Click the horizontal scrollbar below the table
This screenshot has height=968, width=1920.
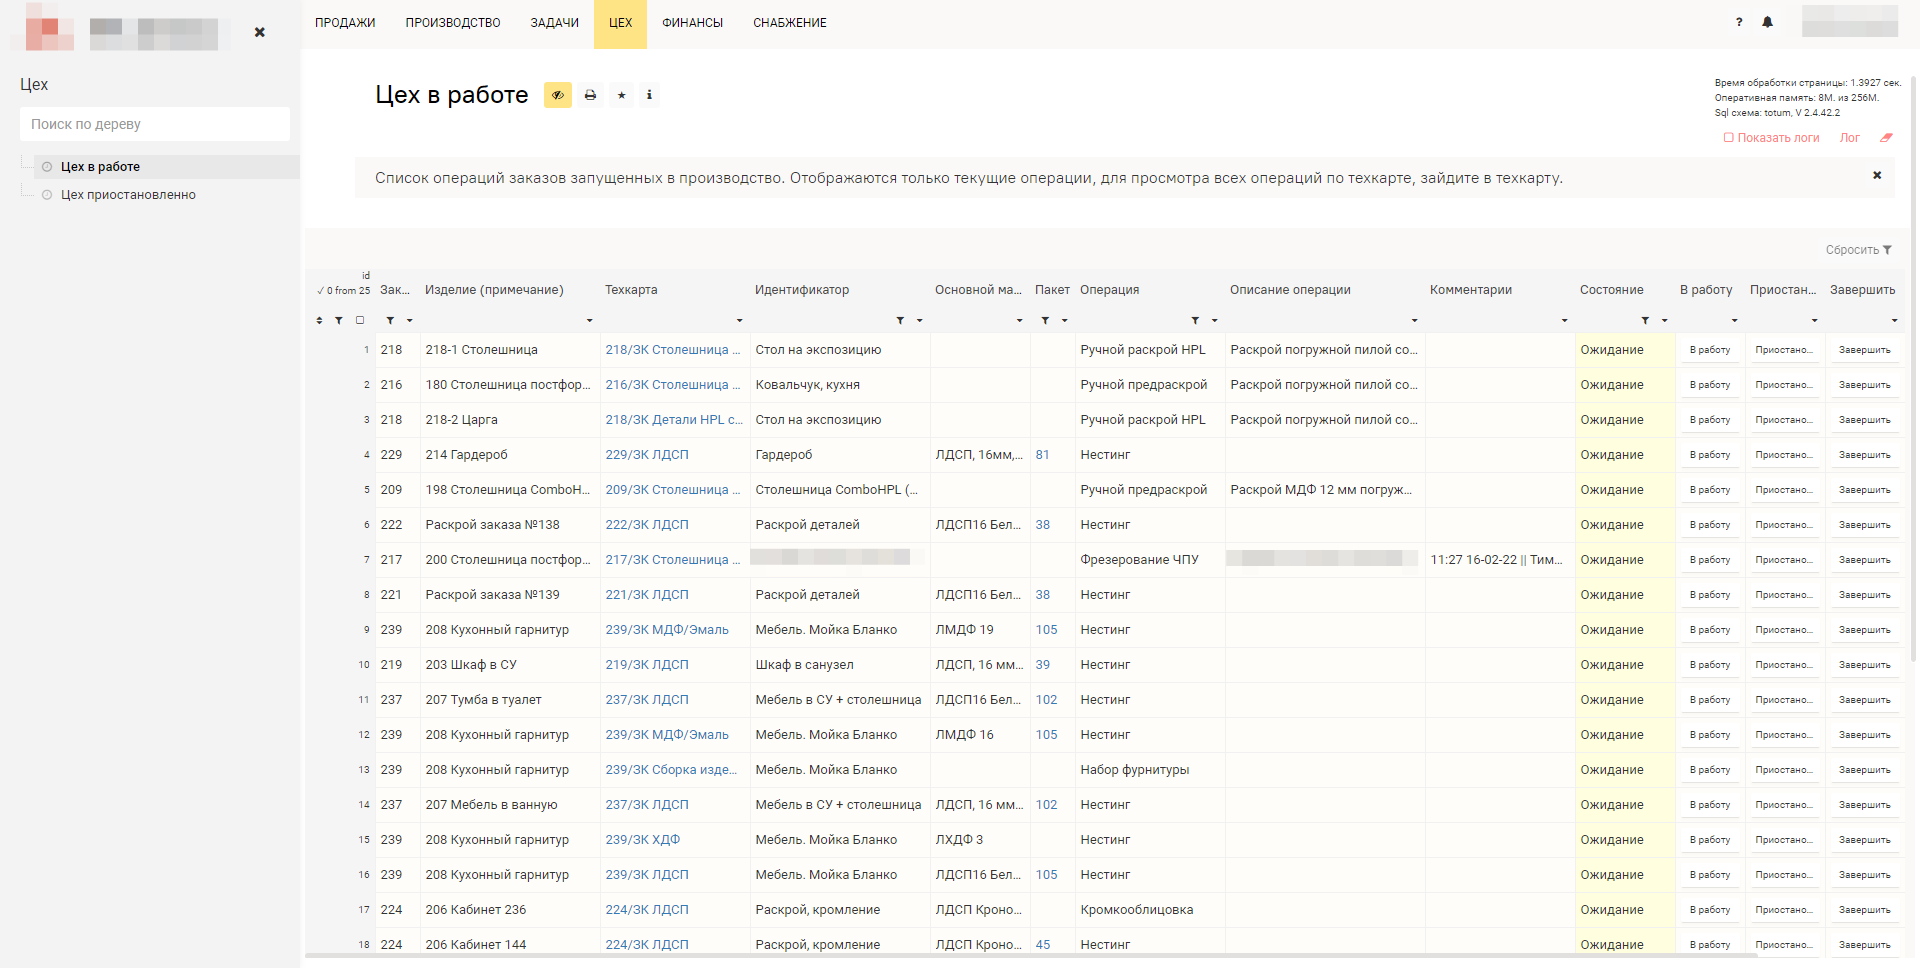1030,956
